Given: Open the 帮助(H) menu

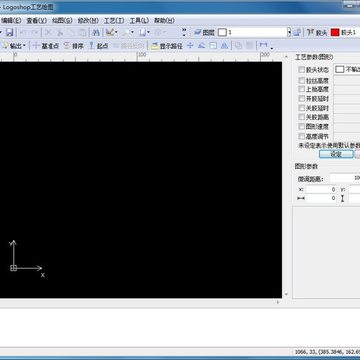Looking at the screenshot, I should point(164,21).
